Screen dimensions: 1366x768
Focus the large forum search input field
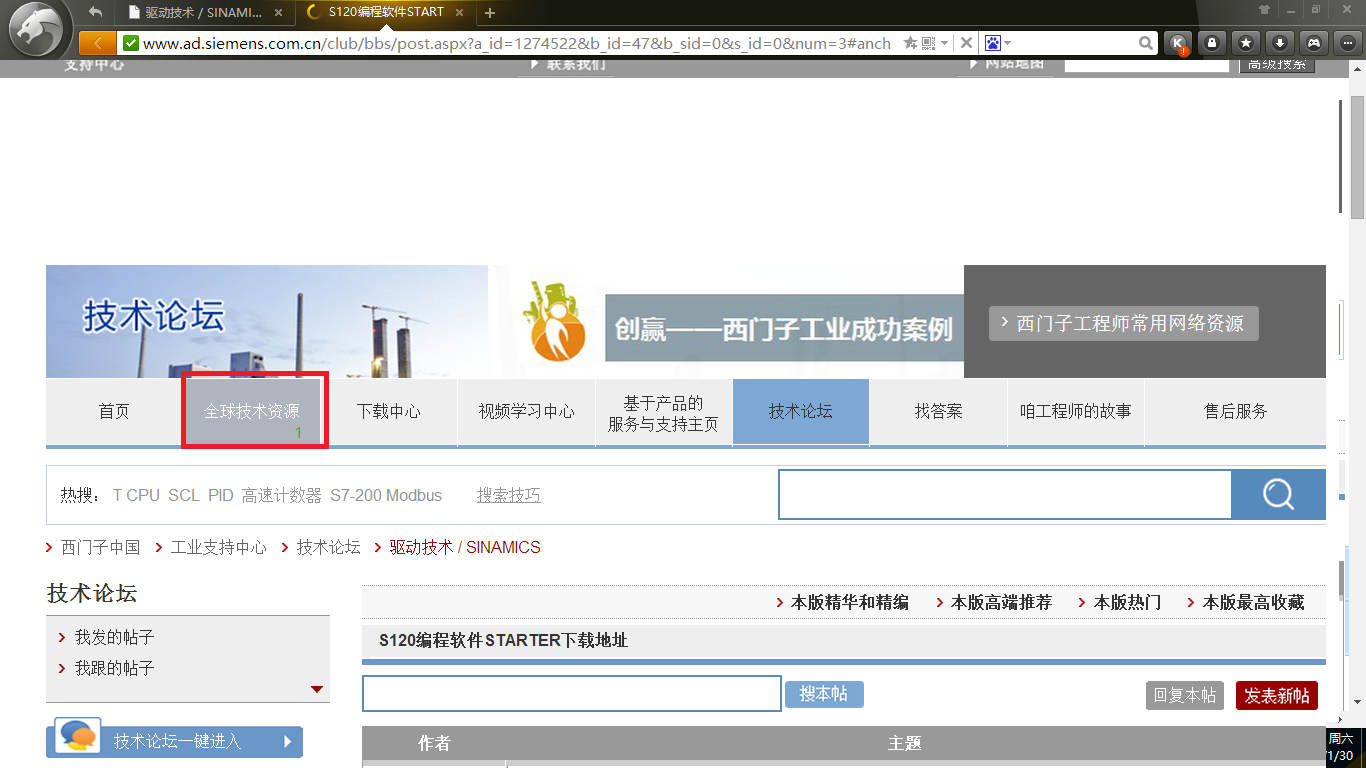pyautogui.click(x=1004, y=494)
